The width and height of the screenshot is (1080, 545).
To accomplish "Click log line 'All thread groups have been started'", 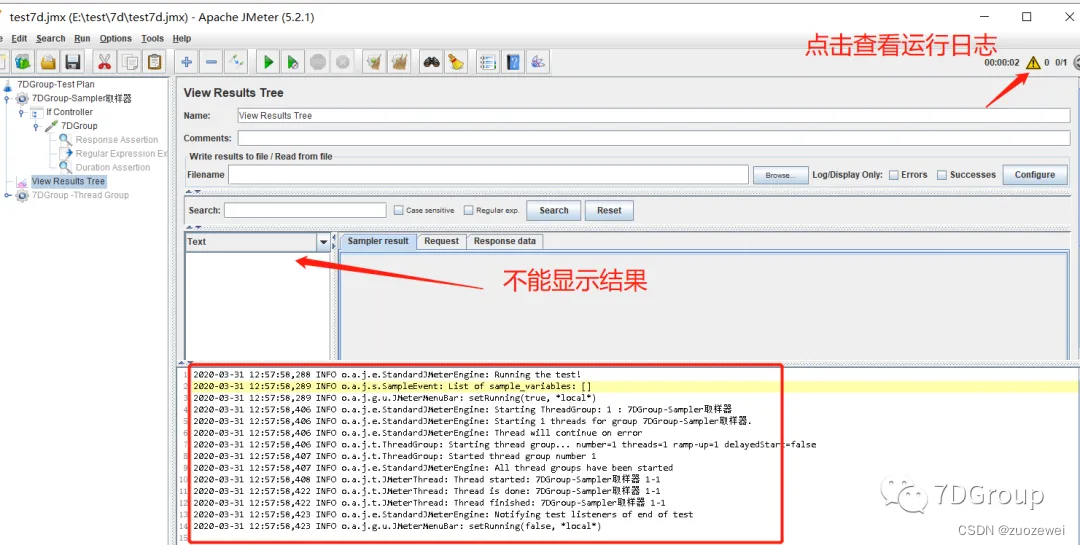I will (x=433, y=468).
